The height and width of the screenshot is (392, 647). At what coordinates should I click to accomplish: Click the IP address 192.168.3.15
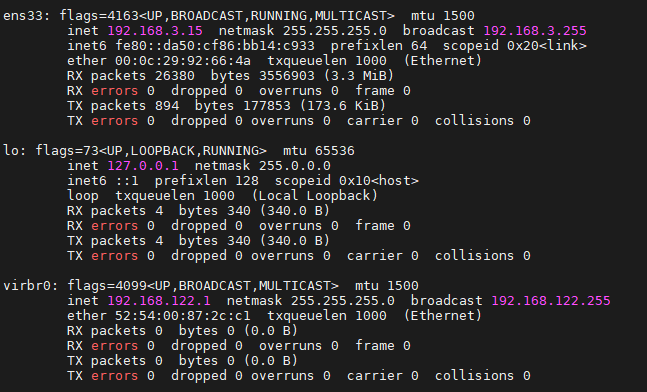[155, 31]
